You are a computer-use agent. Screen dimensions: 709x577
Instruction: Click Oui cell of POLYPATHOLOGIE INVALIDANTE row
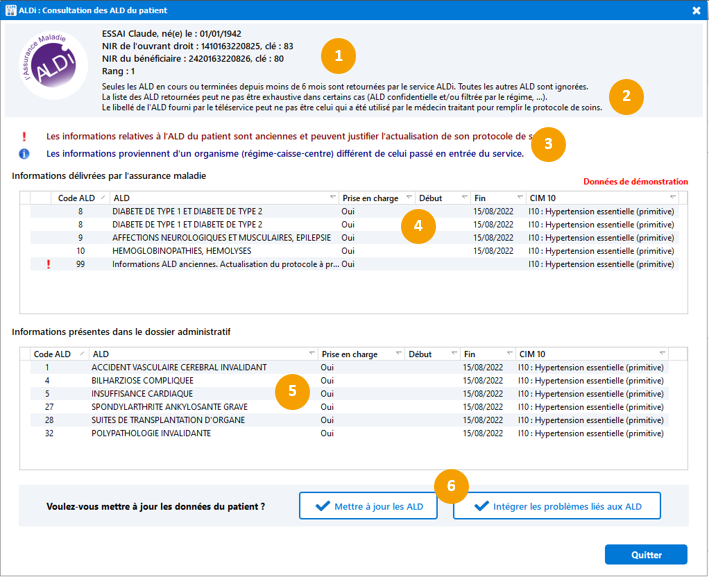tap(327, 433)
